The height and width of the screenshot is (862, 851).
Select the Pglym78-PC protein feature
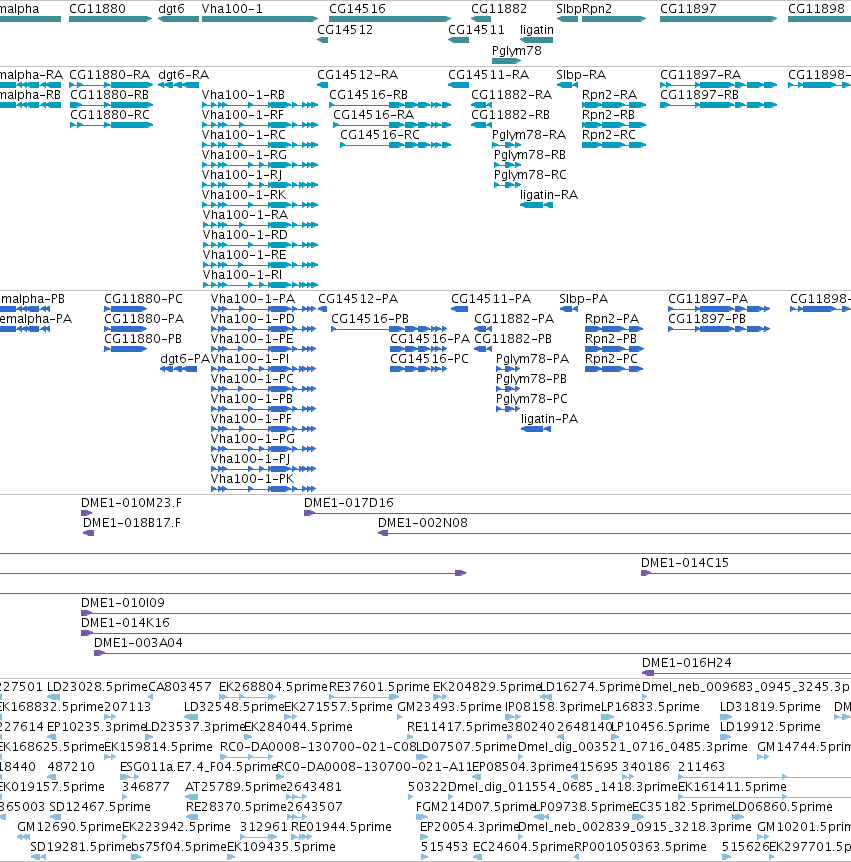508,409
